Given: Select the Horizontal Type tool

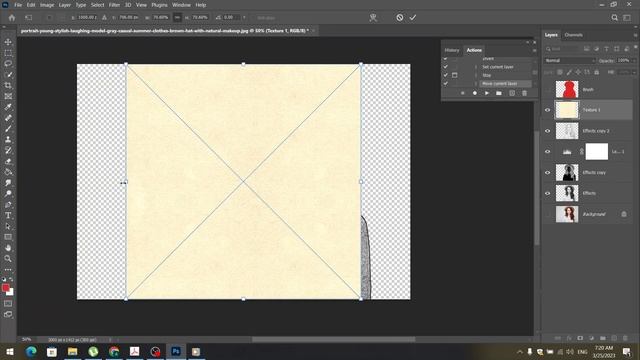Looking at the screenshot, I should (8, 216).
